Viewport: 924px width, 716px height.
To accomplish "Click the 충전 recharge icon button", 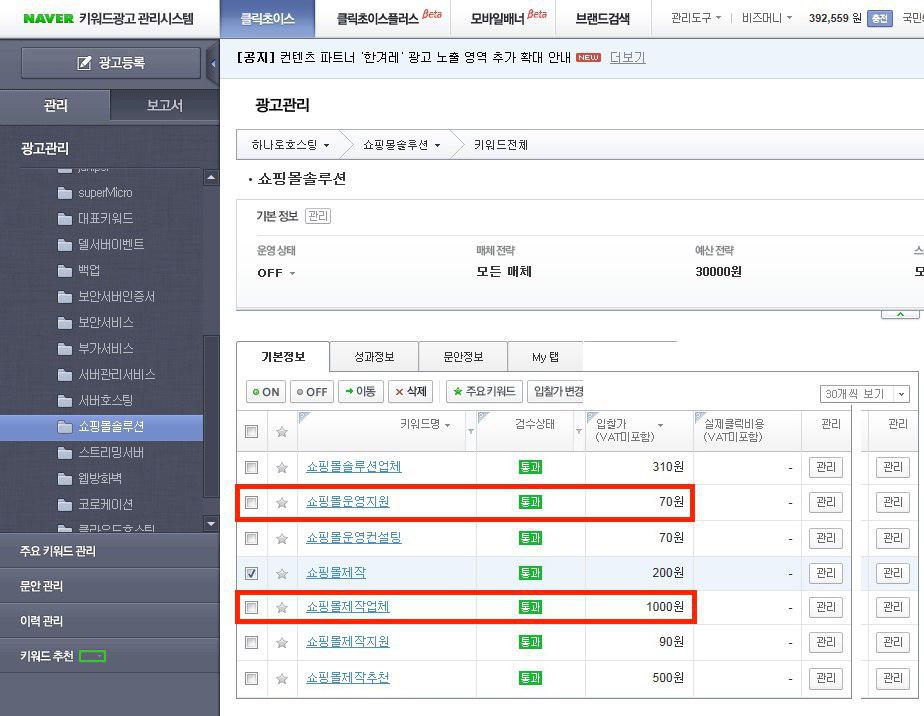I will point(879,19).
